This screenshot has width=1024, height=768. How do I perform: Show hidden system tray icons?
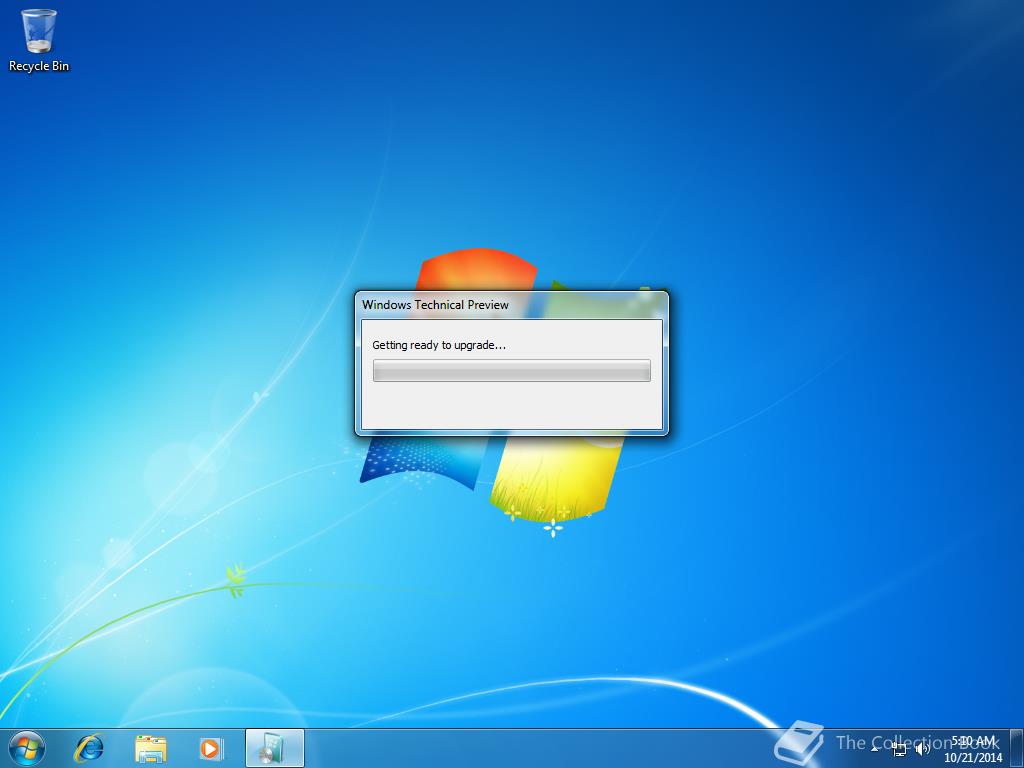tap(875, 749)
